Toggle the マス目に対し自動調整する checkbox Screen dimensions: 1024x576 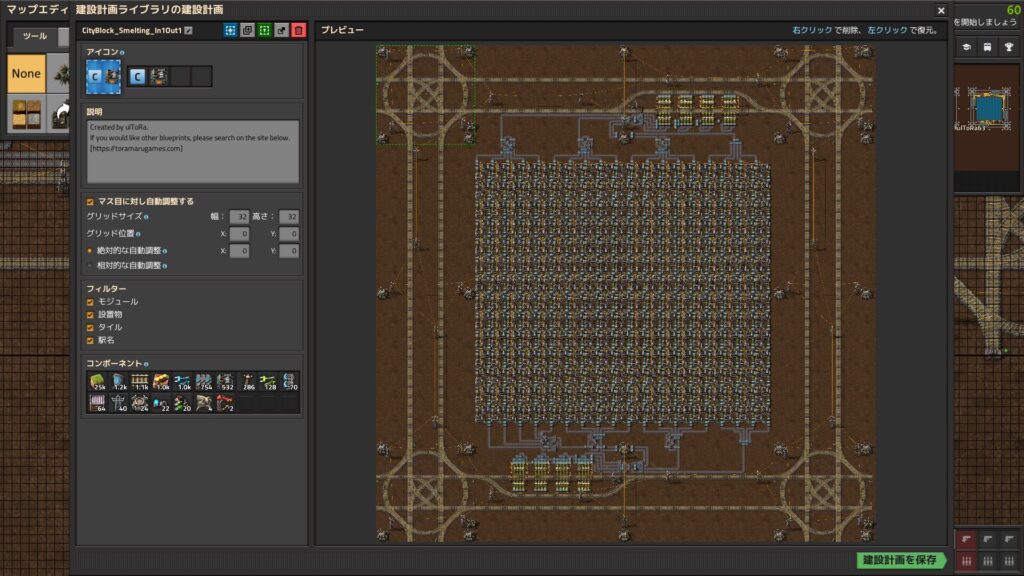(x=91, y=202)
